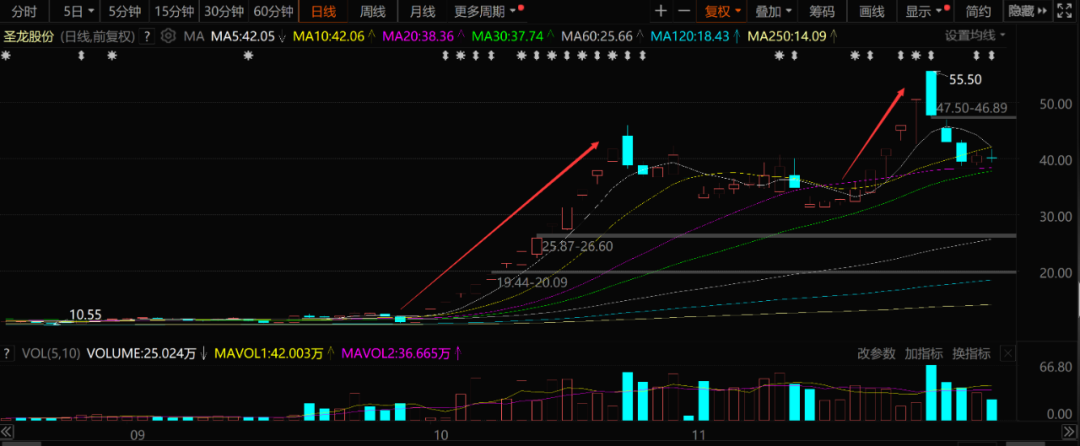Click the stock name 圣龙股份
Image resolution: width=1080 pixels, height=446 pixels.
[30, 36]
